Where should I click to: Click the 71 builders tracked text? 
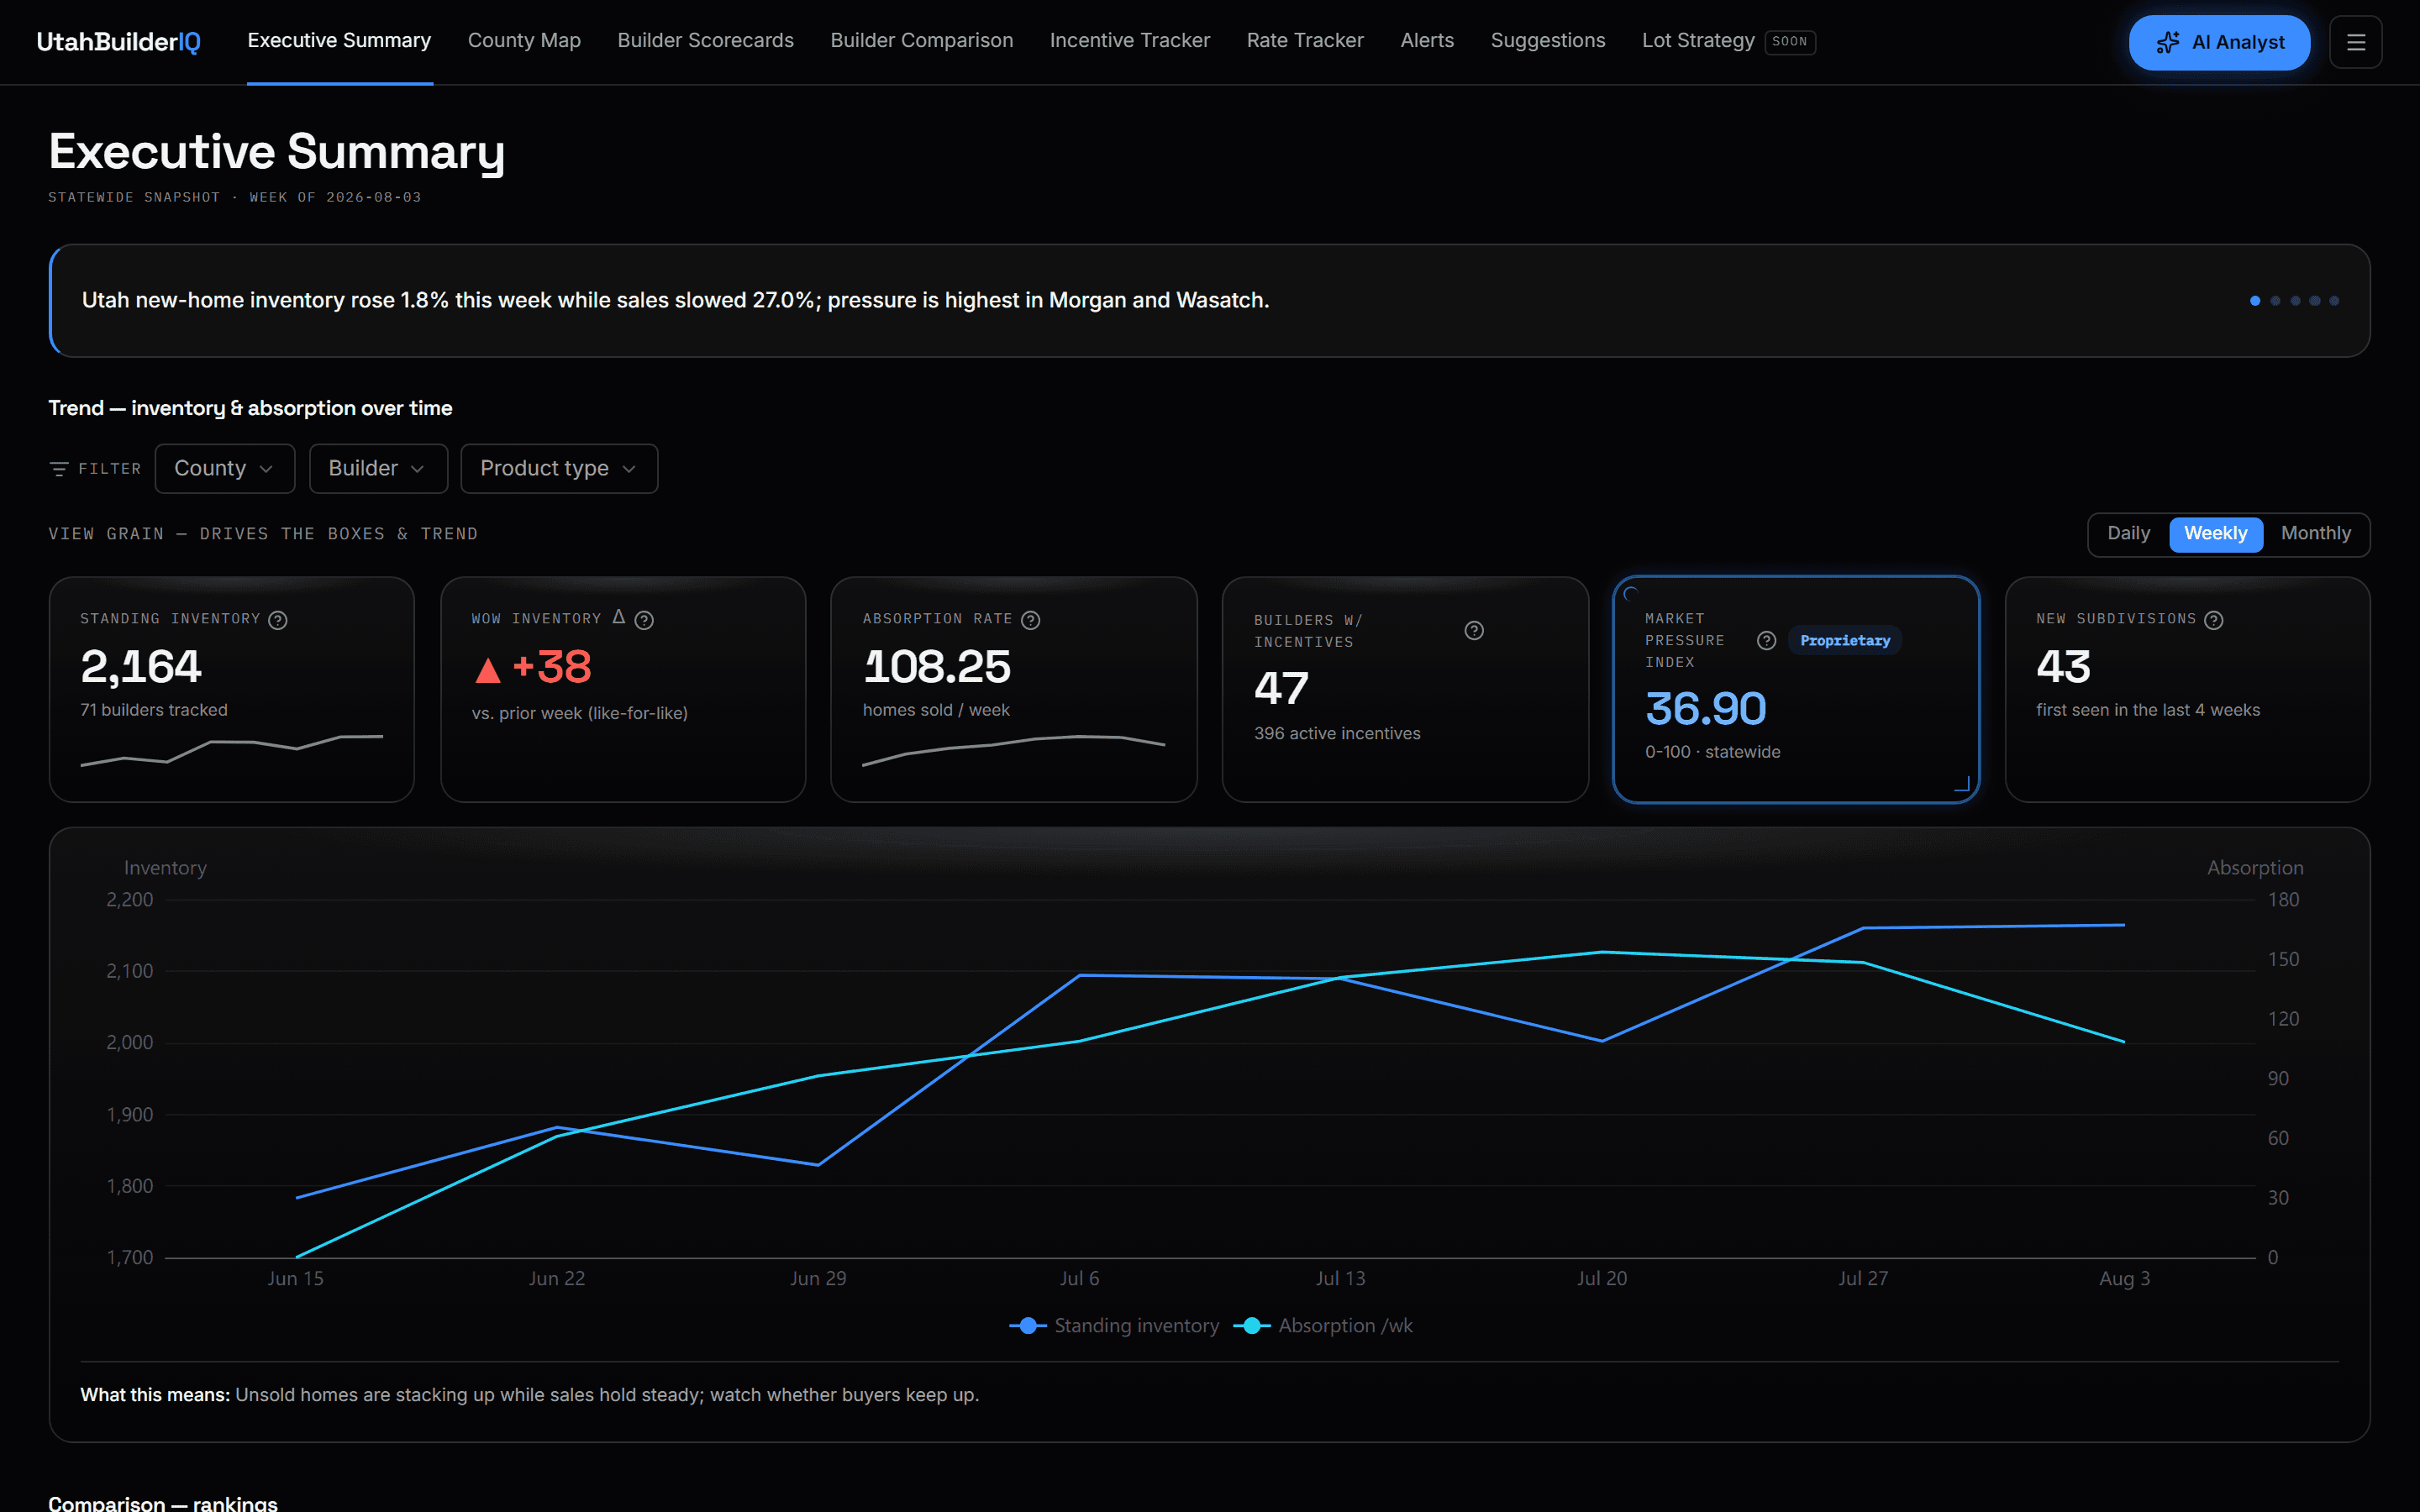tap(154, 710)
